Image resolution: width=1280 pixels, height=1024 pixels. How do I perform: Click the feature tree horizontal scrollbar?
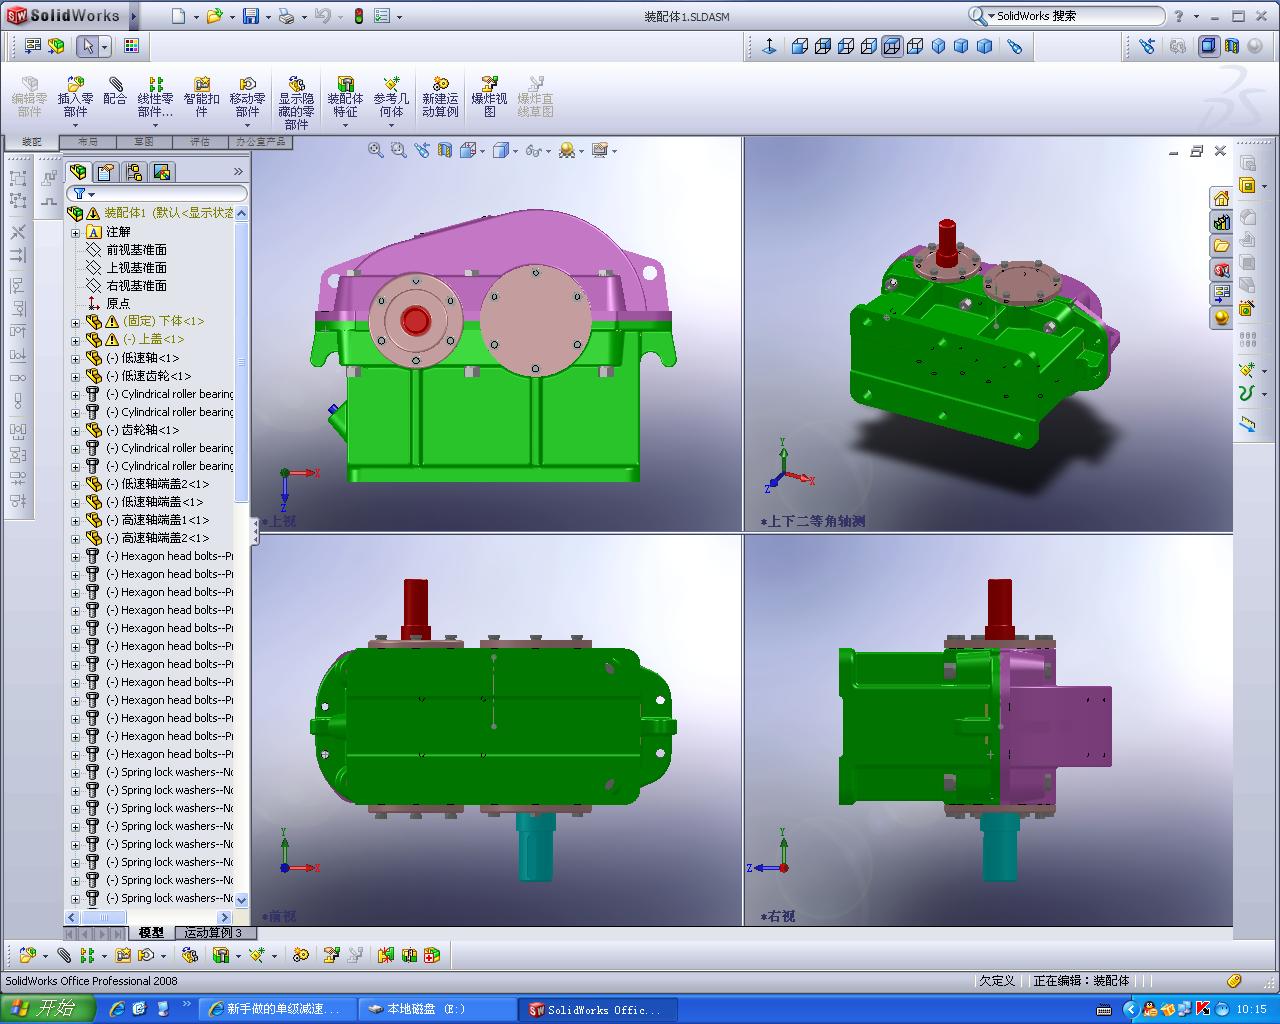coord(149,917)
